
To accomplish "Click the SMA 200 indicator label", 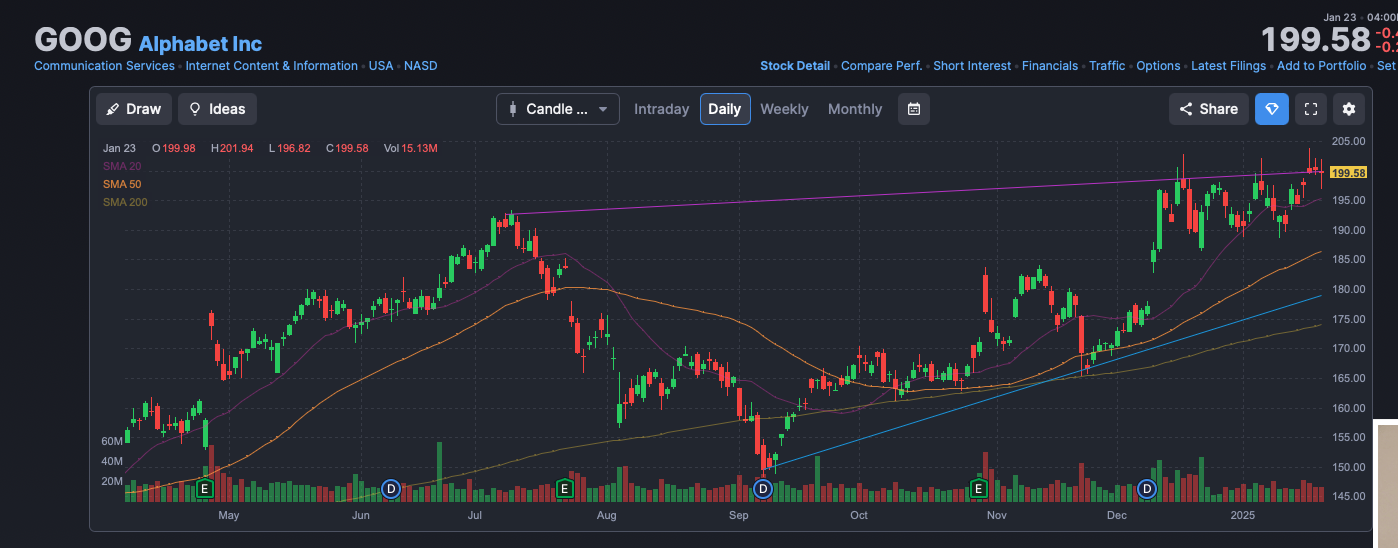I will point(125,202).
